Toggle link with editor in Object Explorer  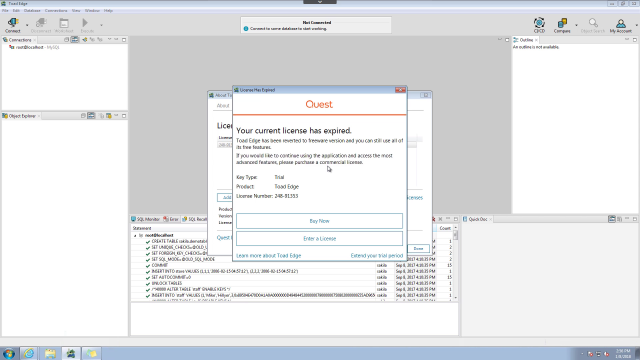[91, 116]
